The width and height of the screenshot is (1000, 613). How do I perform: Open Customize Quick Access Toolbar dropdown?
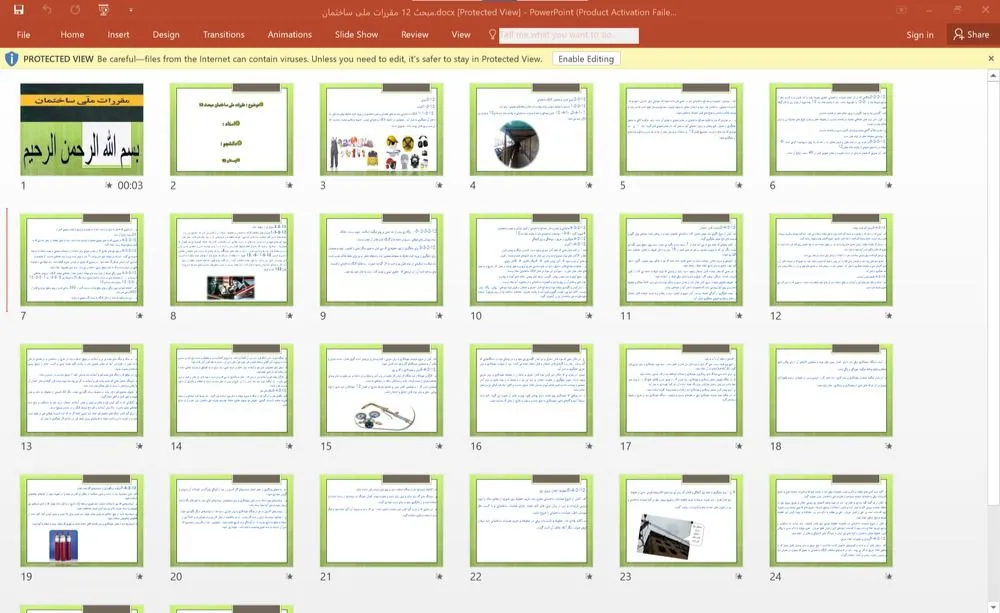(130, 12)
